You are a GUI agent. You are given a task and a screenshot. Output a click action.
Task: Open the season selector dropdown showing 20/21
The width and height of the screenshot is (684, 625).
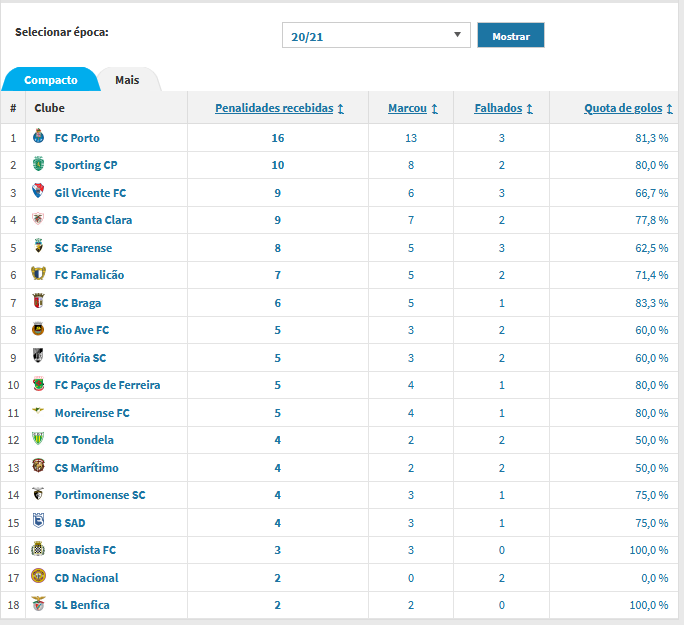click(376, 35)
